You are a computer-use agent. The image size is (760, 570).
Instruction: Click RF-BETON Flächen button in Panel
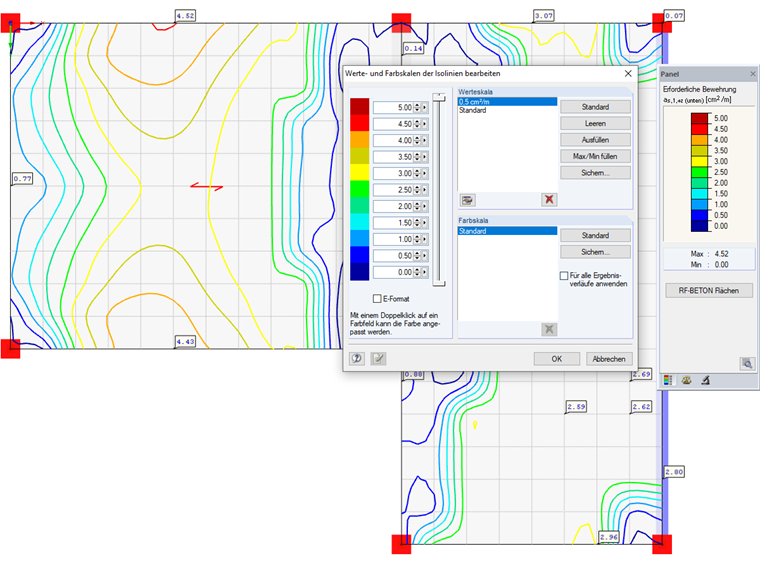(709, 290)
